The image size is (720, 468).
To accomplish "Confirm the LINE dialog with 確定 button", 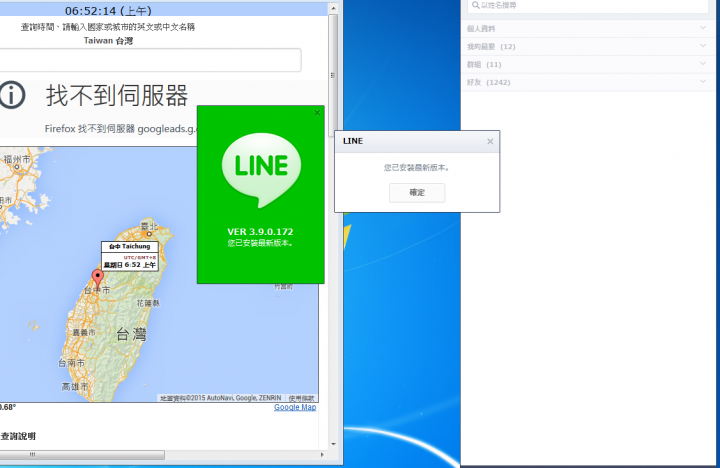I will point(417,192).
